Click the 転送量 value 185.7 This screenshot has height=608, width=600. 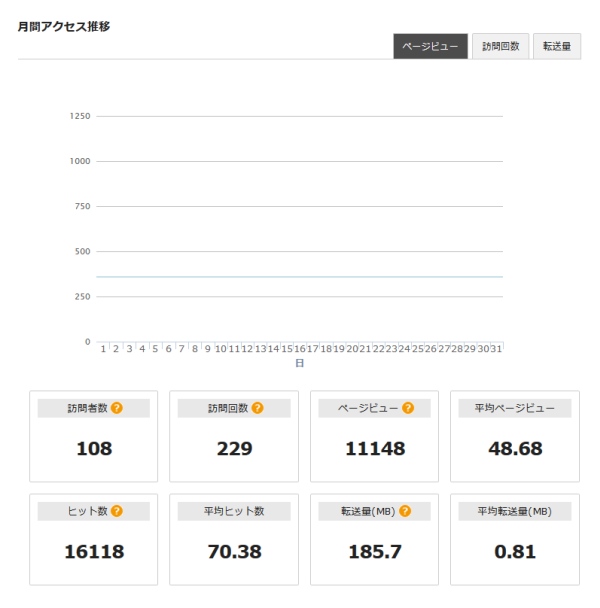tap(375, 552)
